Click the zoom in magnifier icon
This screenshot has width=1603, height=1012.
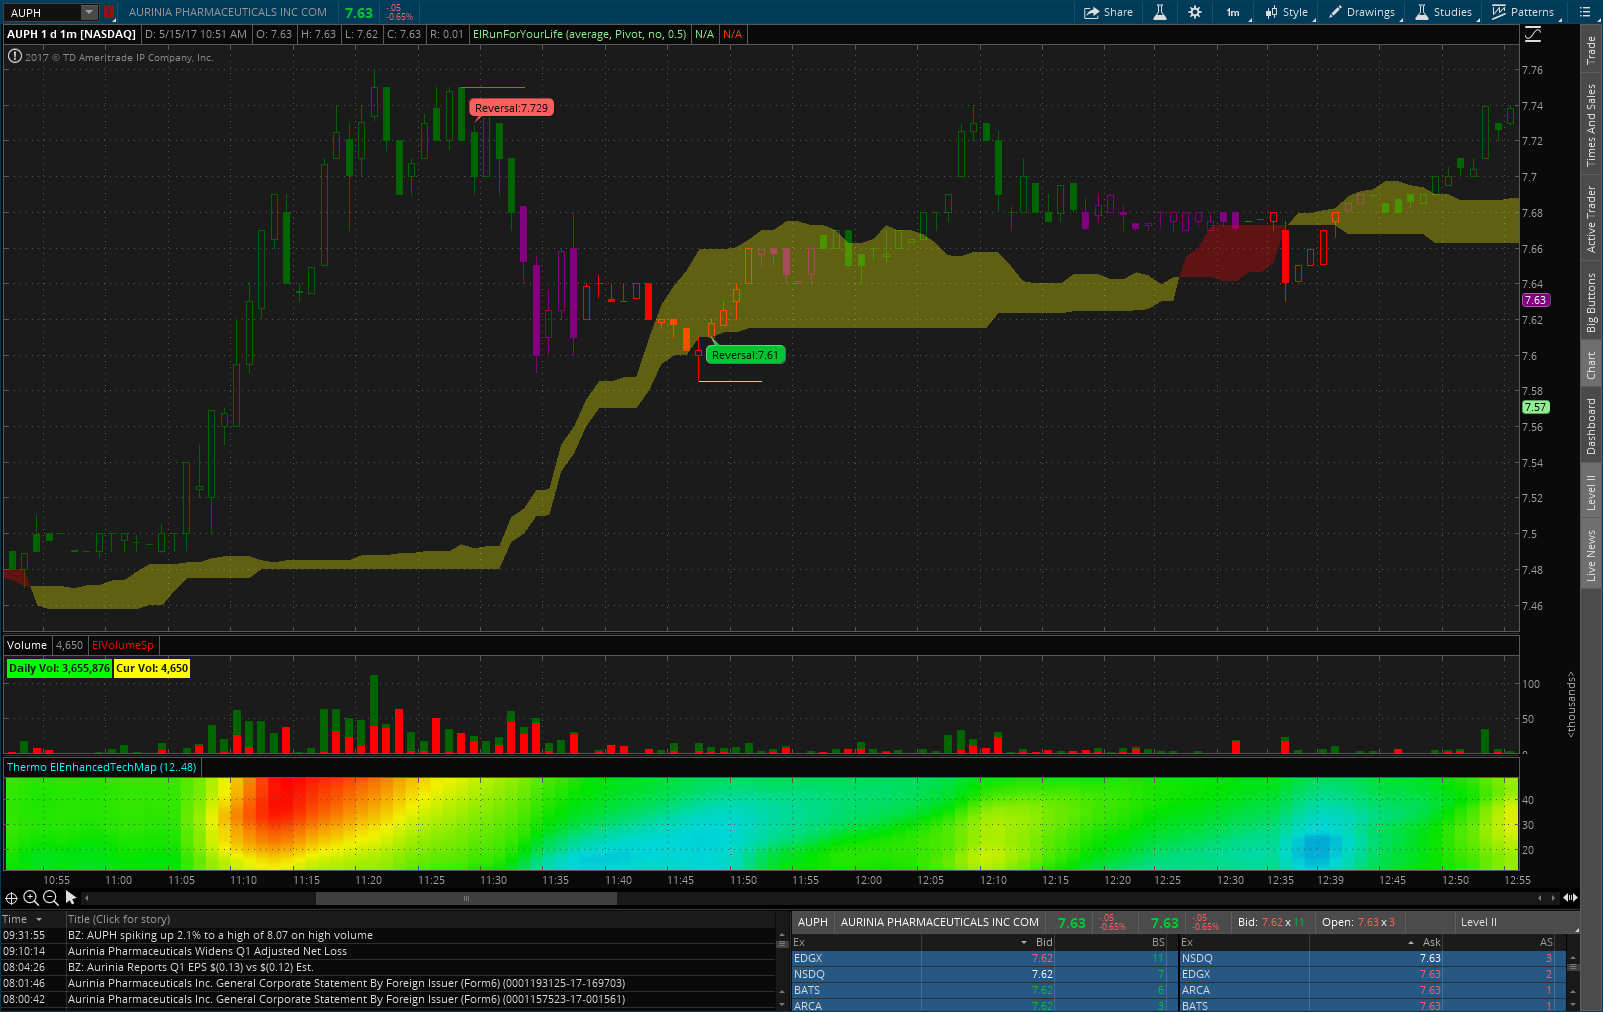(x=31, y=898)
